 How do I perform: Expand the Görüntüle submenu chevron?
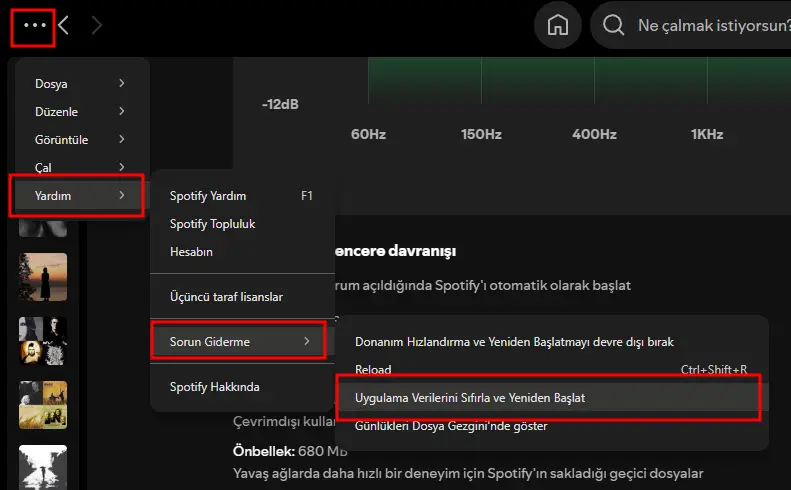click(x=122, y=139)
